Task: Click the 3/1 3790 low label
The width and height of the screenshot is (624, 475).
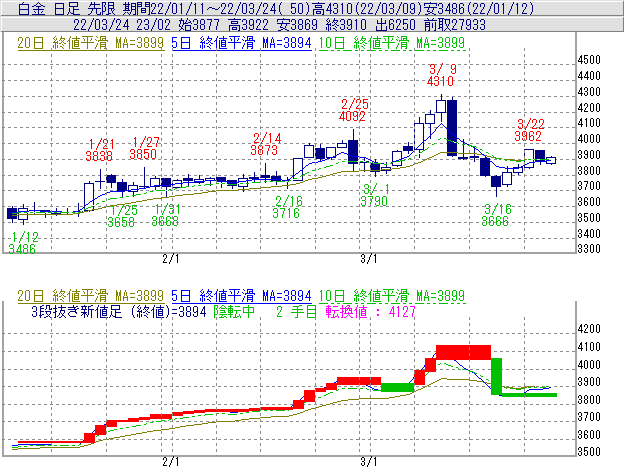Action: pos(374,195)
